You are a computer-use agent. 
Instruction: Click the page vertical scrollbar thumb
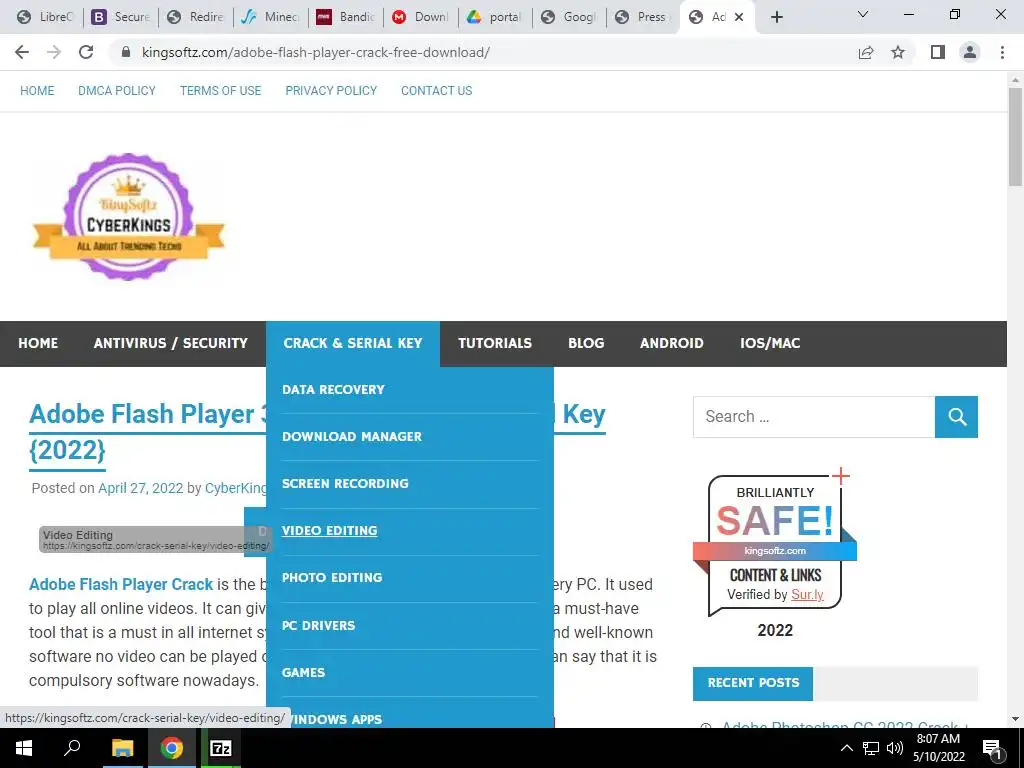[x=1015, y=137]
